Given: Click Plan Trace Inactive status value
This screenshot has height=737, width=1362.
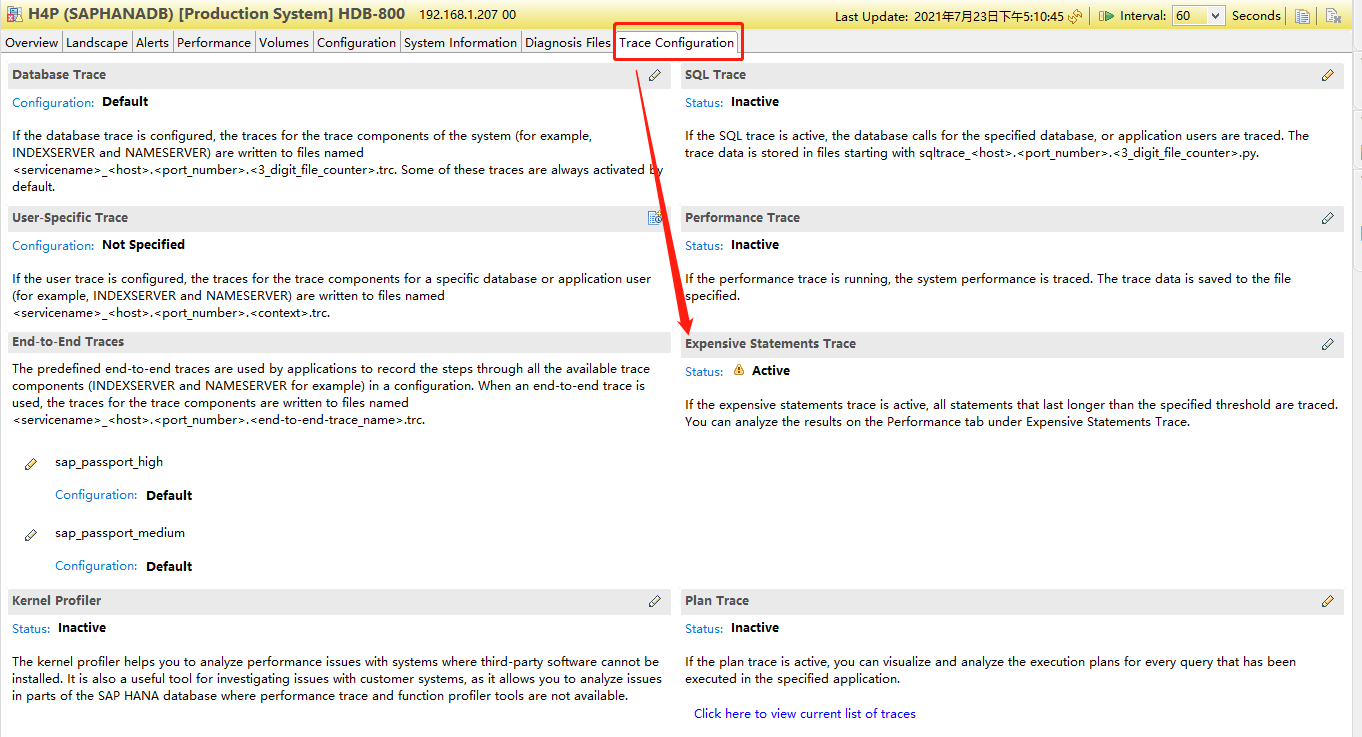Looking at the screenshot, I should pos(755,628).
